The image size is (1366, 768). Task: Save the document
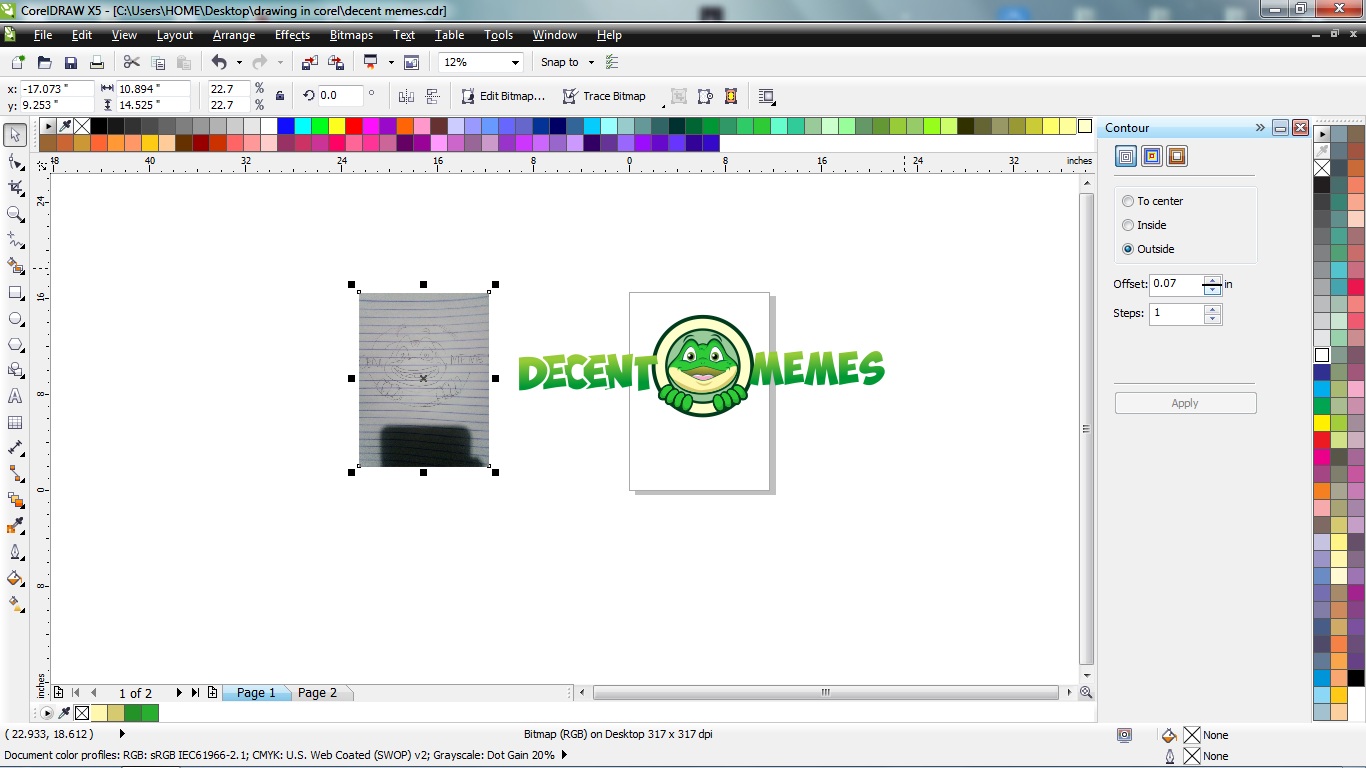tap(71, 62)
